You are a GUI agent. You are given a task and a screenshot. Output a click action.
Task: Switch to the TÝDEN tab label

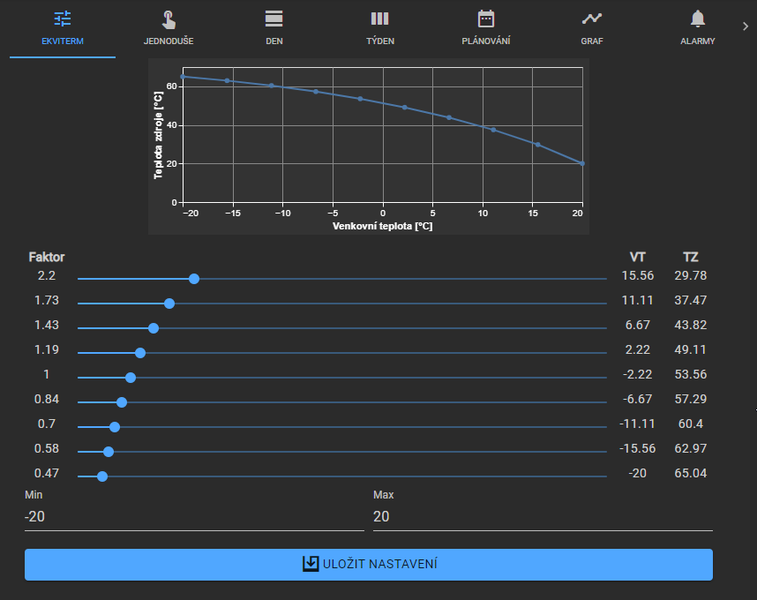380,41
